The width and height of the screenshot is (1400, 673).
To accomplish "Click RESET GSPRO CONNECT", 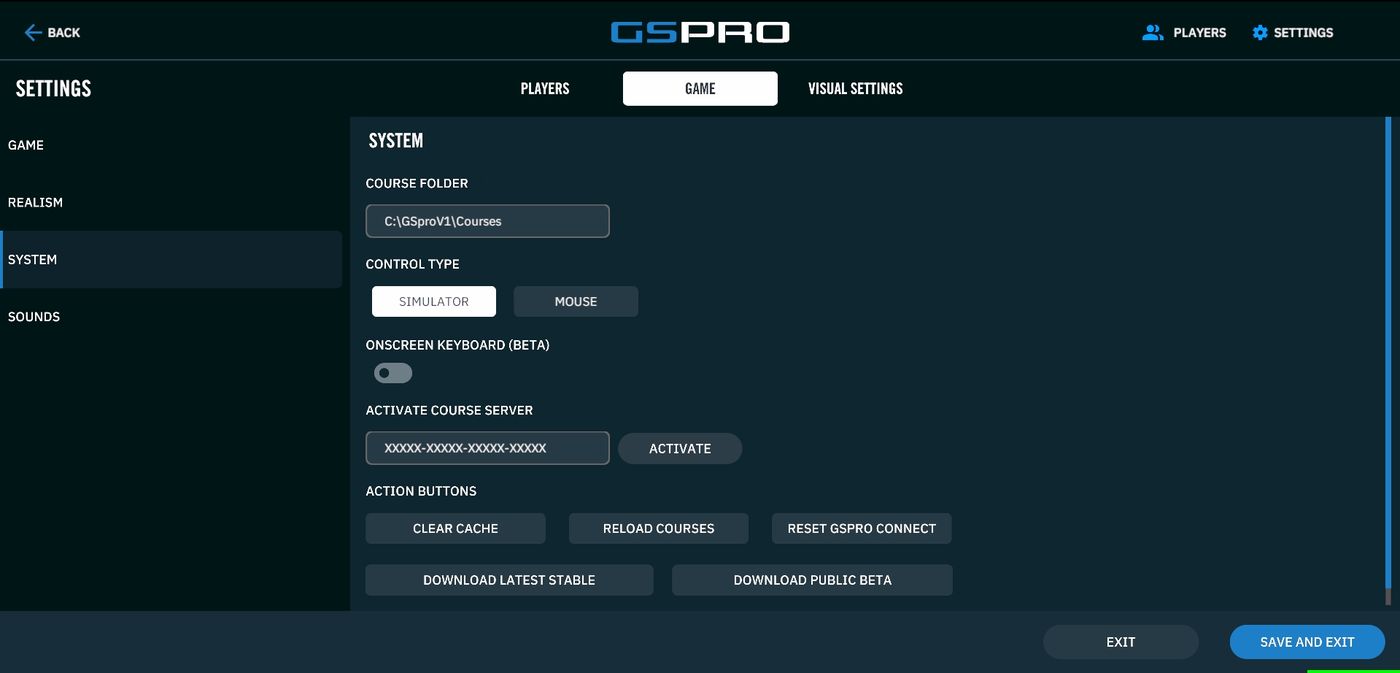I will coord(861,528).
